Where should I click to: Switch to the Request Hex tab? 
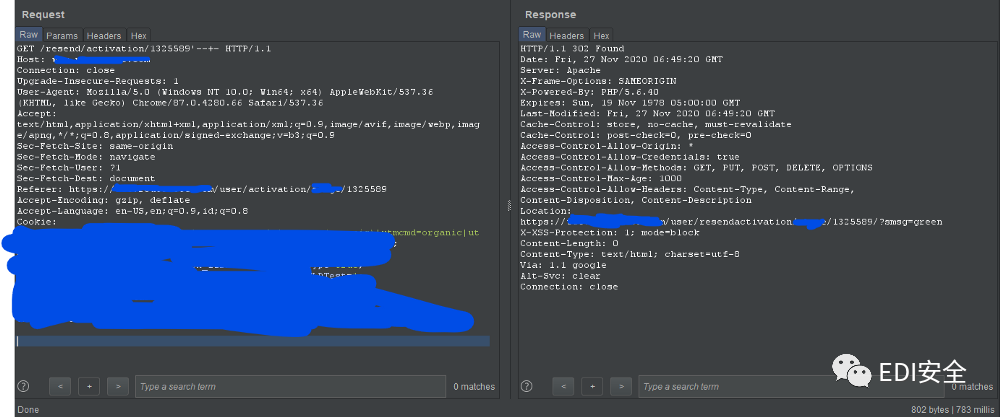(x=138, y=35)
